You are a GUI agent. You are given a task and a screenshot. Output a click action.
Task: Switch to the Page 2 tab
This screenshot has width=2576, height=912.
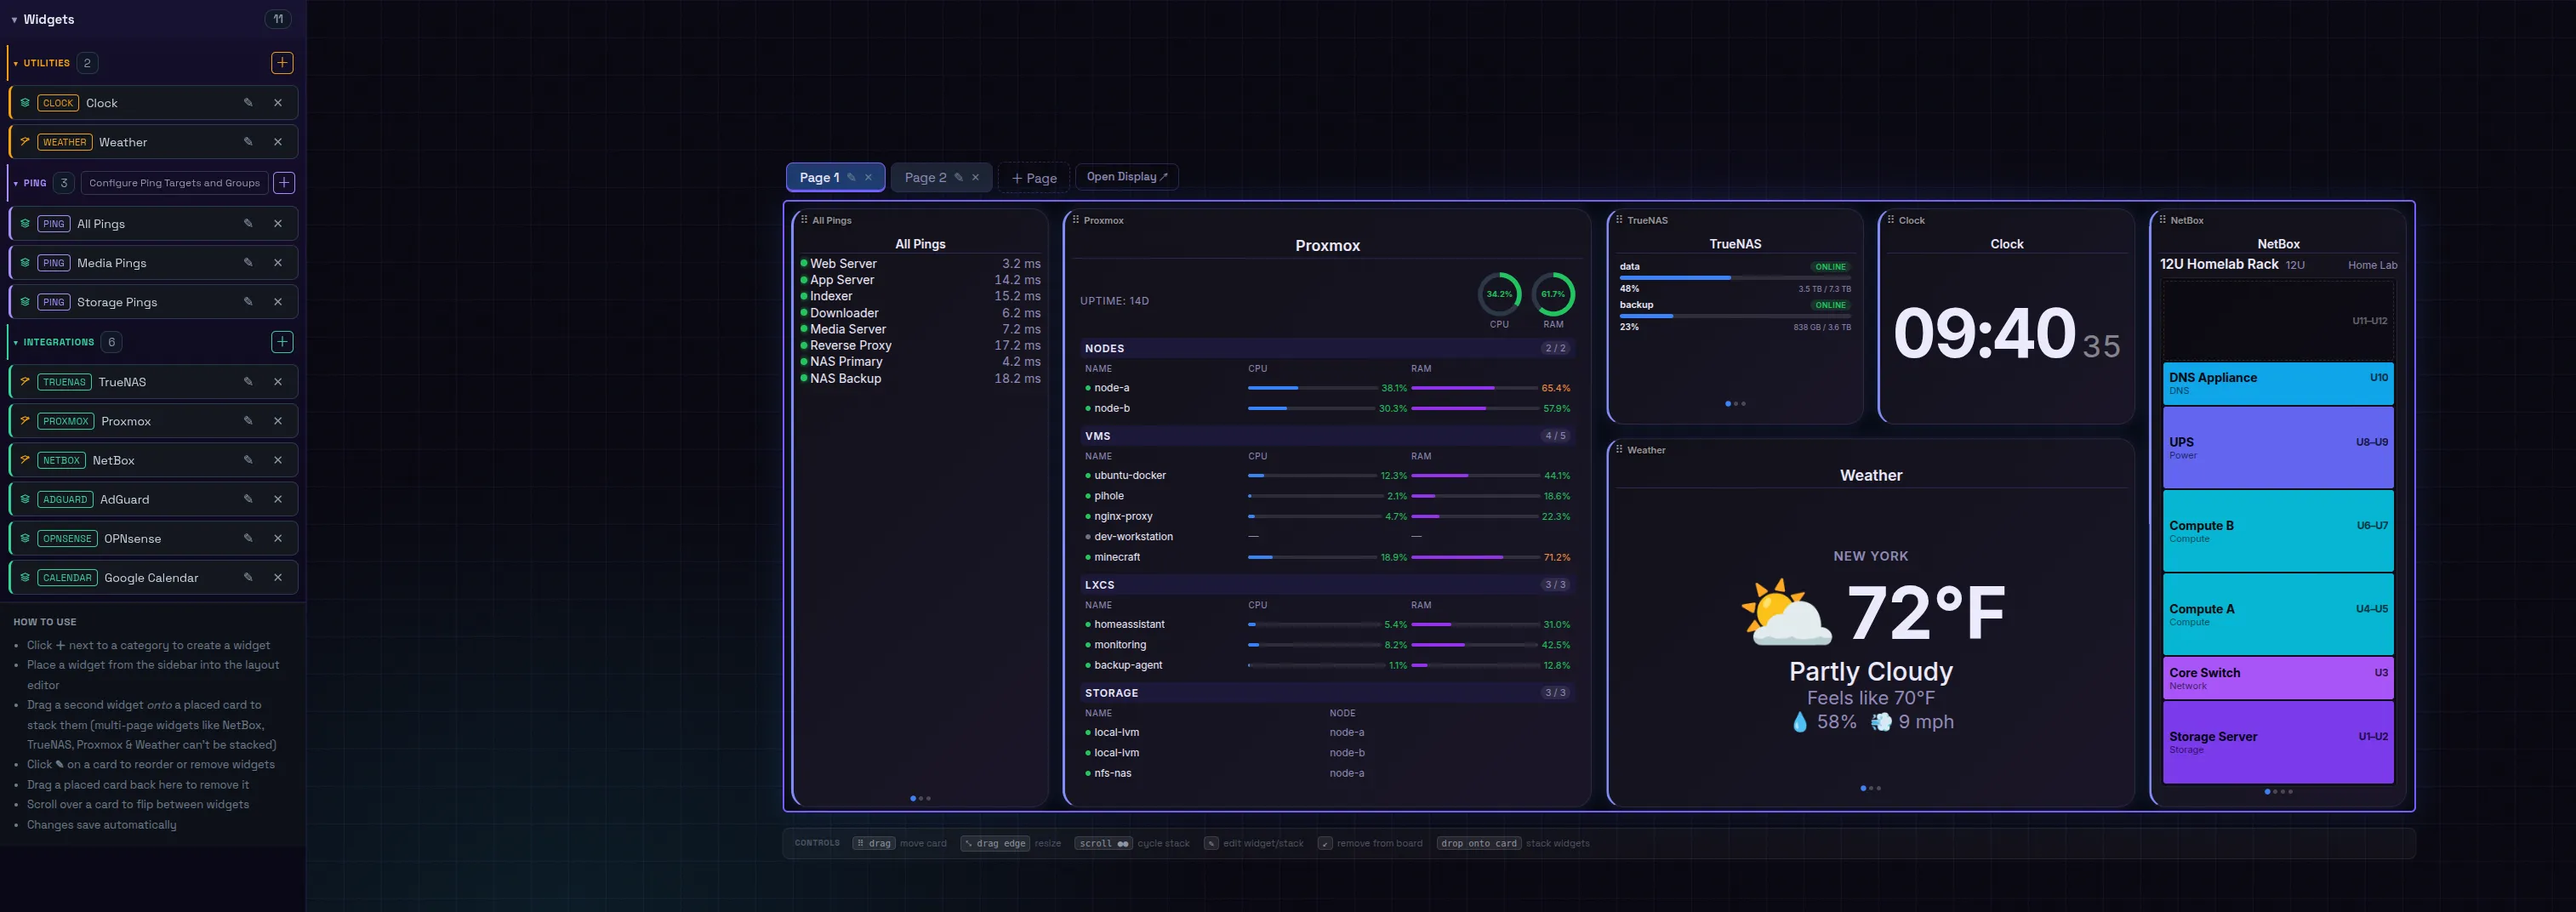click(x=925, y=178)
